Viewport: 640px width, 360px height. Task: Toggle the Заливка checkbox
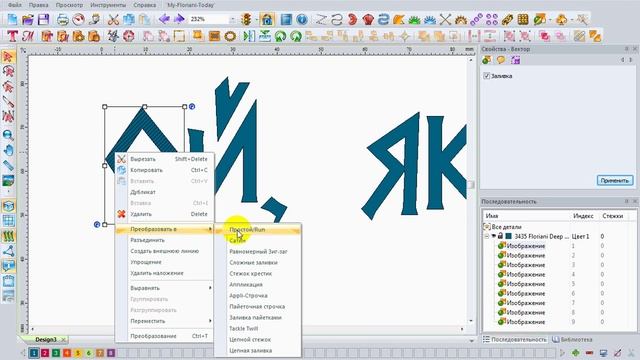tap(486, 76)
